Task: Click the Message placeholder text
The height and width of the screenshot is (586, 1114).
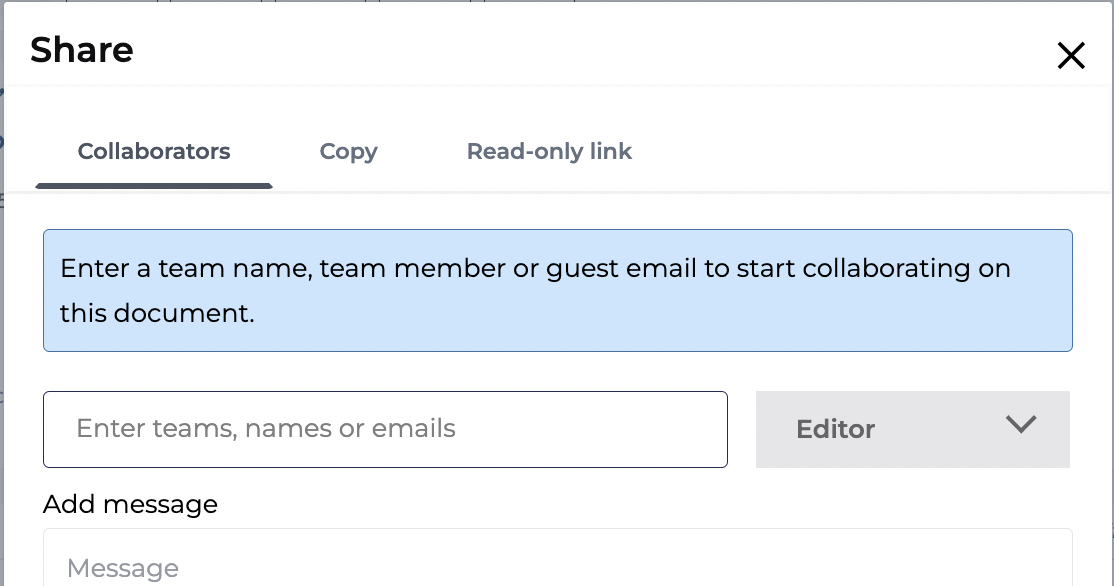Action: point(122,567)
